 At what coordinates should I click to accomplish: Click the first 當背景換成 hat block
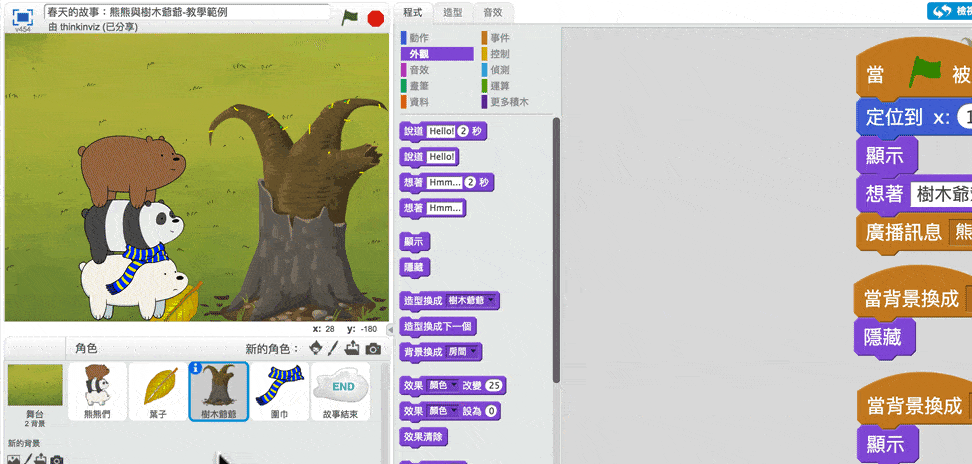pos(914,294)
